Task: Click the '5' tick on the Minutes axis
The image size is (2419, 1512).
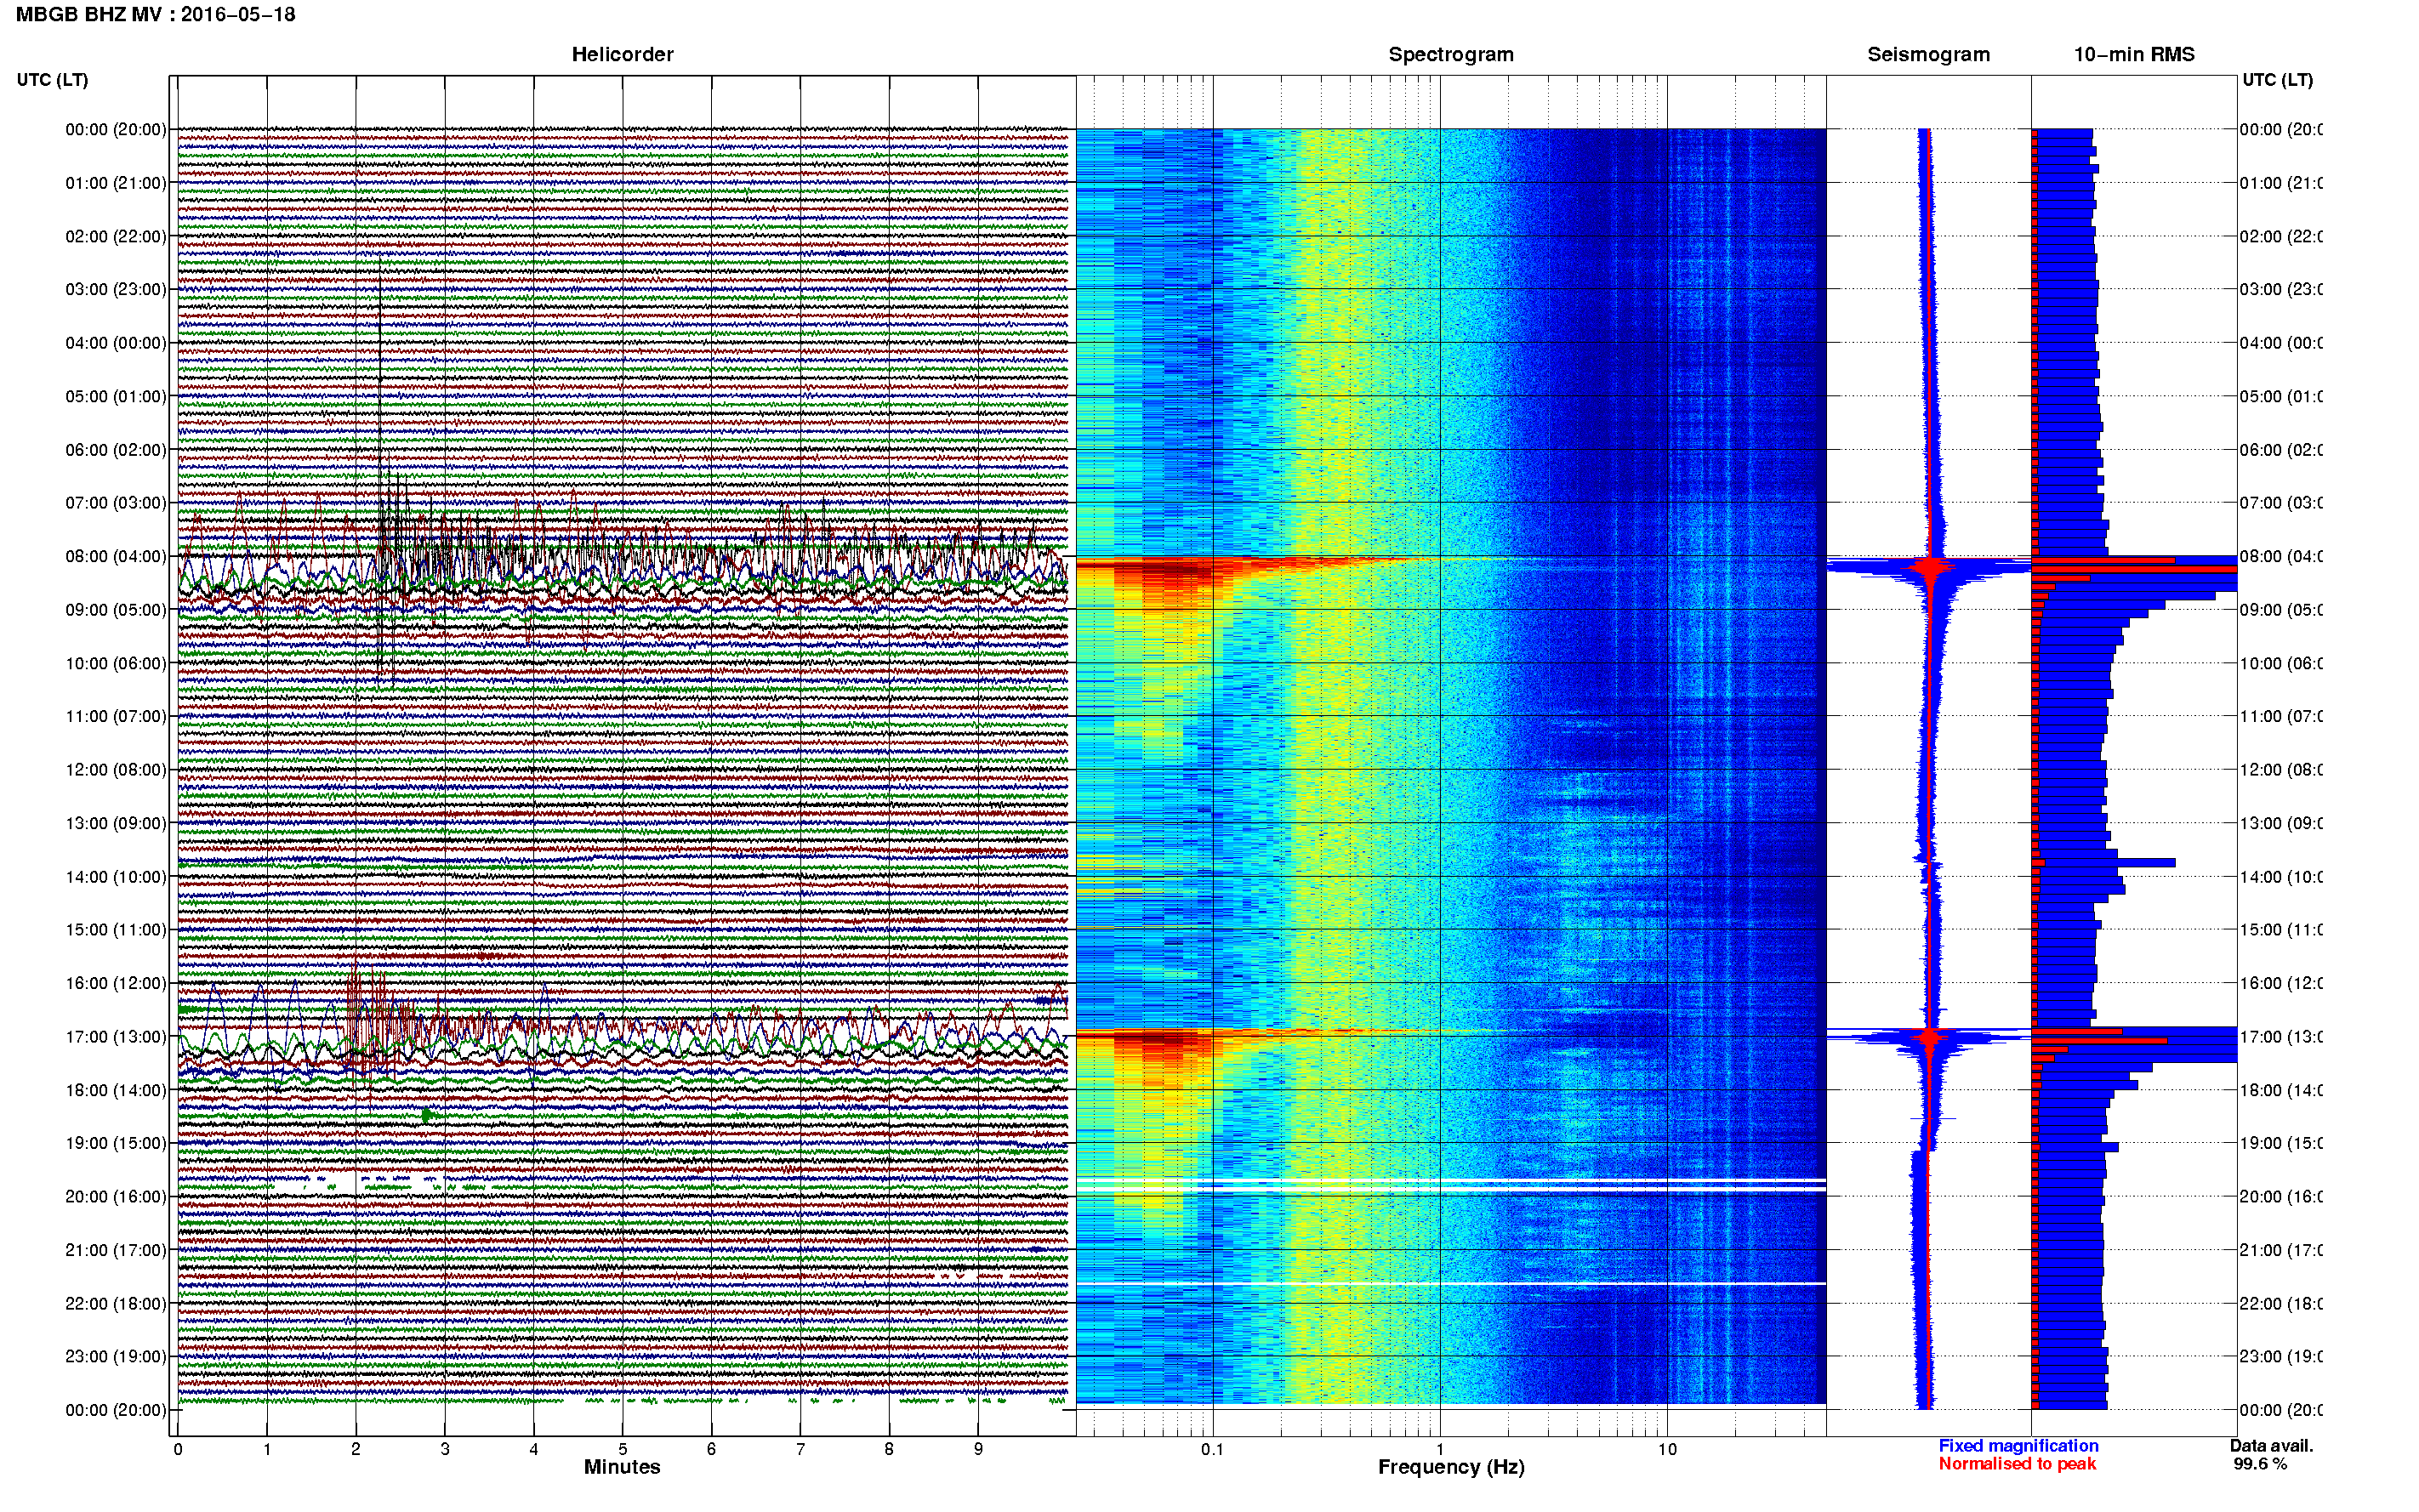Action: 622,1449
